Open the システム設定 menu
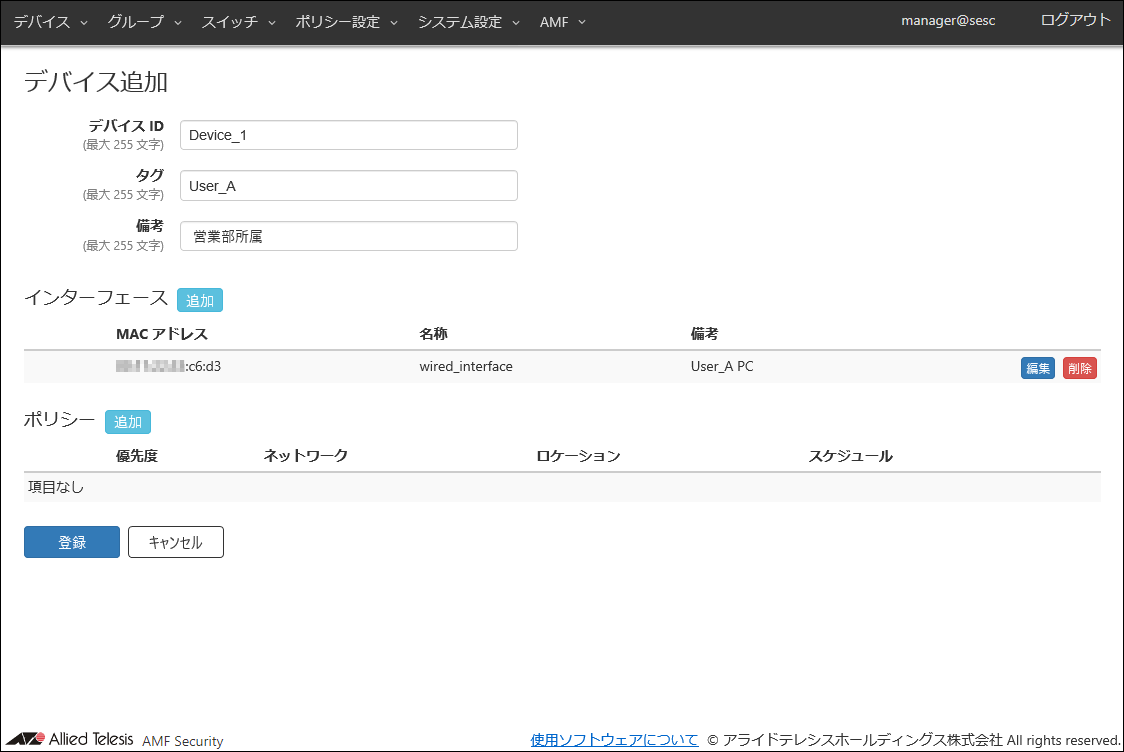1124x752 pixels. pyautogui.click(x=468, y=22)
